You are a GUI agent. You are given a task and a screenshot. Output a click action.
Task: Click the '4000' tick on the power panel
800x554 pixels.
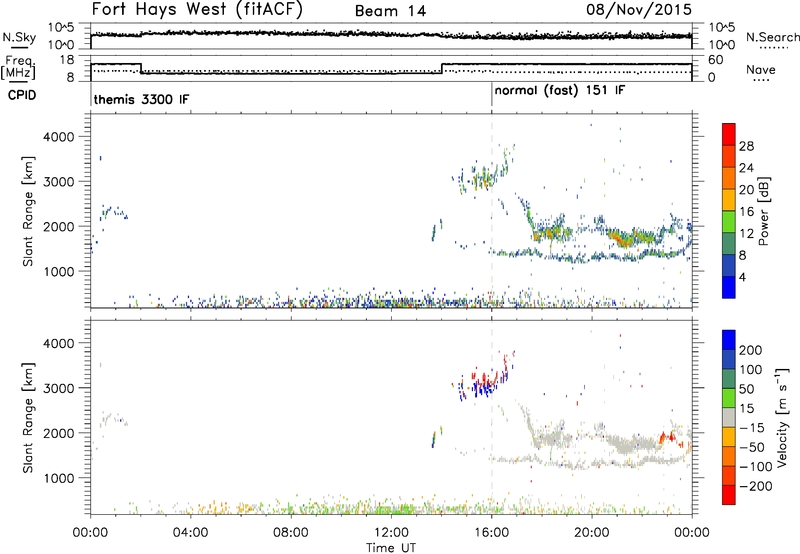58,137
